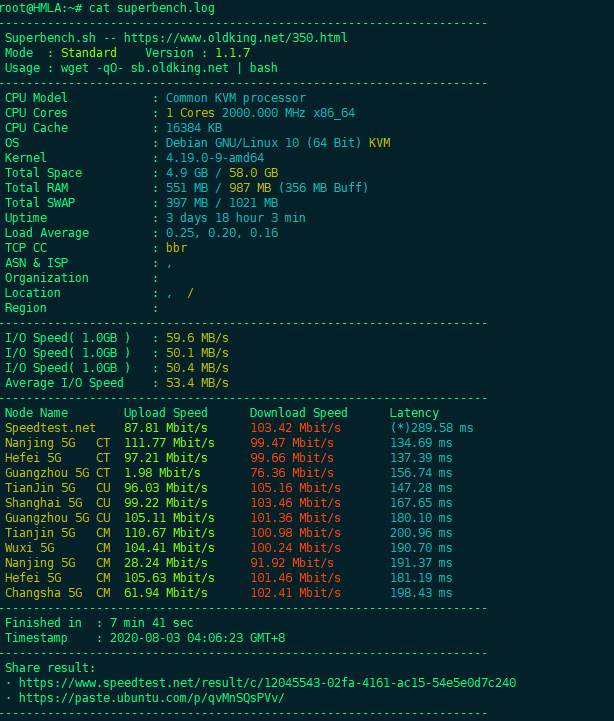Select the Uptime 3 days 18 hour value
This screenshot has height=721, width=614.
pos(235,218)
